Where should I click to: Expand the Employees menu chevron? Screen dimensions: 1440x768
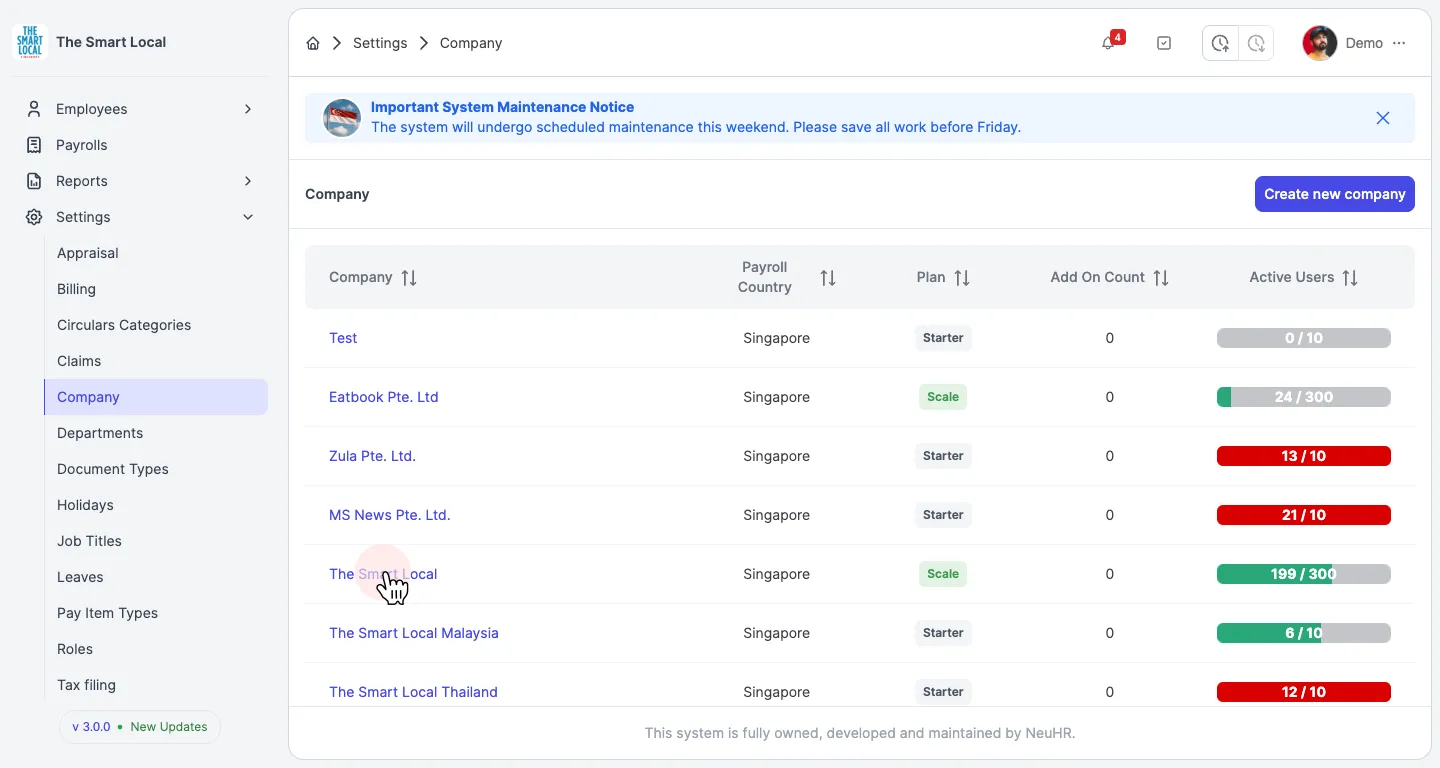tap(248, 109)
